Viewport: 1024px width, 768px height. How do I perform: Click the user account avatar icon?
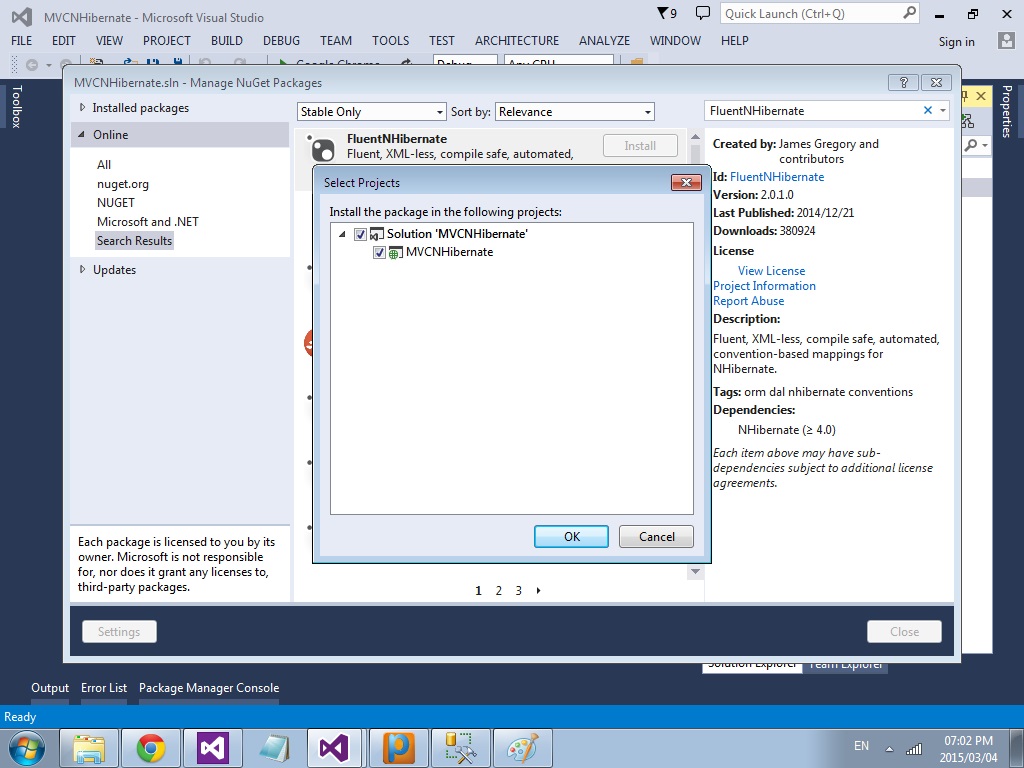tap(1006, 40)
